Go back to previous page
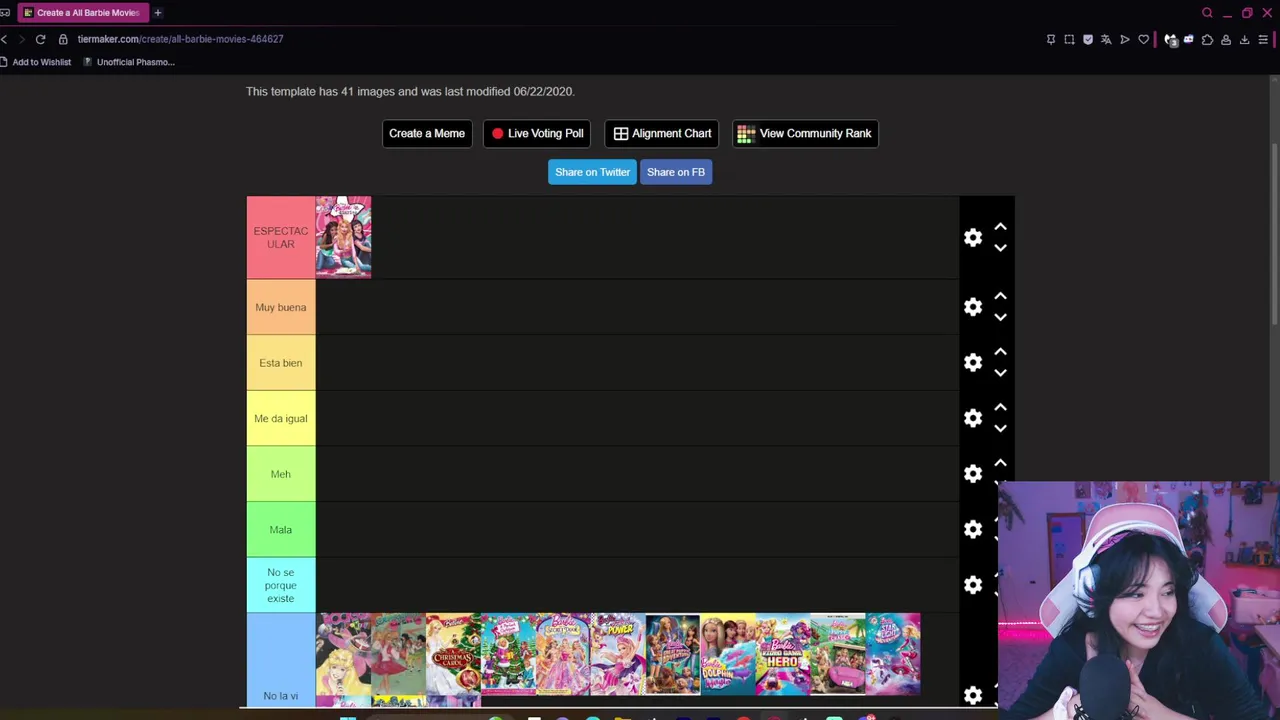1280x720 pixels. pos(5,39)
